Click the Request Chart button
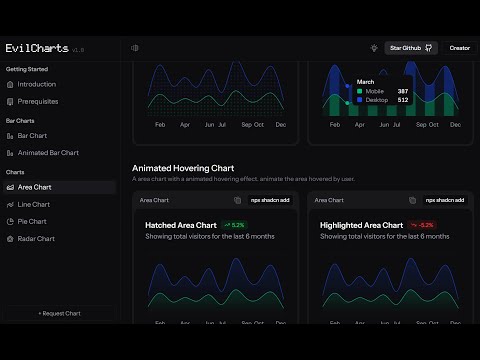 click(60, 314)
